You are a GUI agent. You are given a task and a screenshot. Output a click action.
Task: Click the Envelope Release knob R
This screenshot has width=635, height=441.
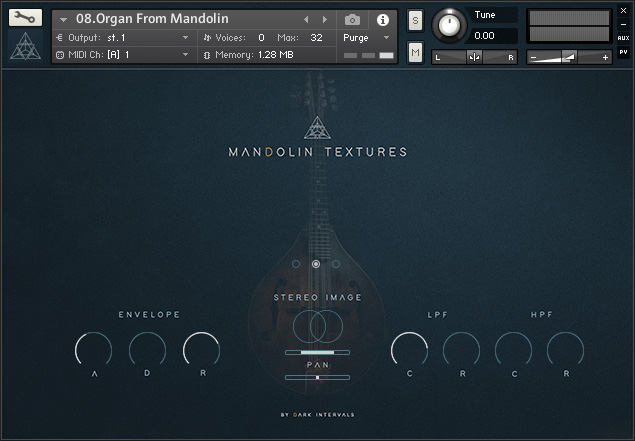(202, 350)
